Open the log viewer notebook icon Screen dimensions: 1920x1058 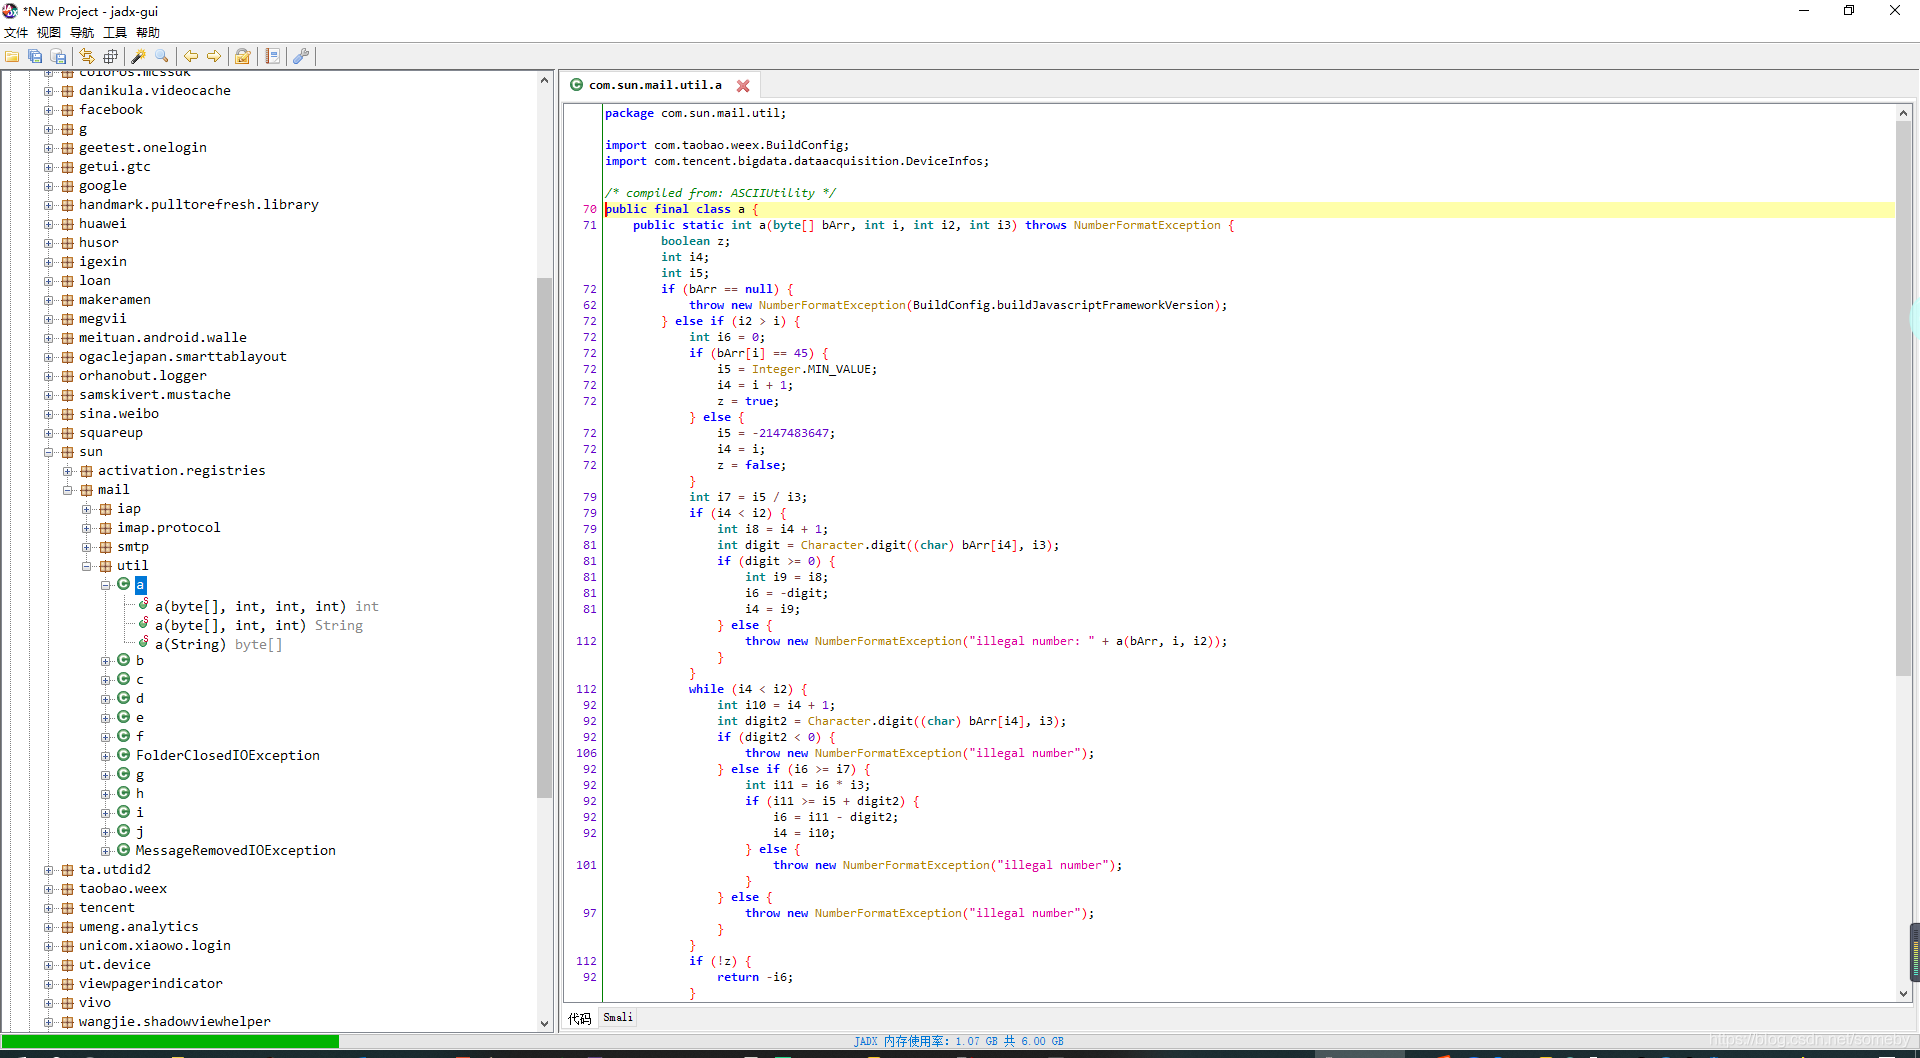click(272, 57)
